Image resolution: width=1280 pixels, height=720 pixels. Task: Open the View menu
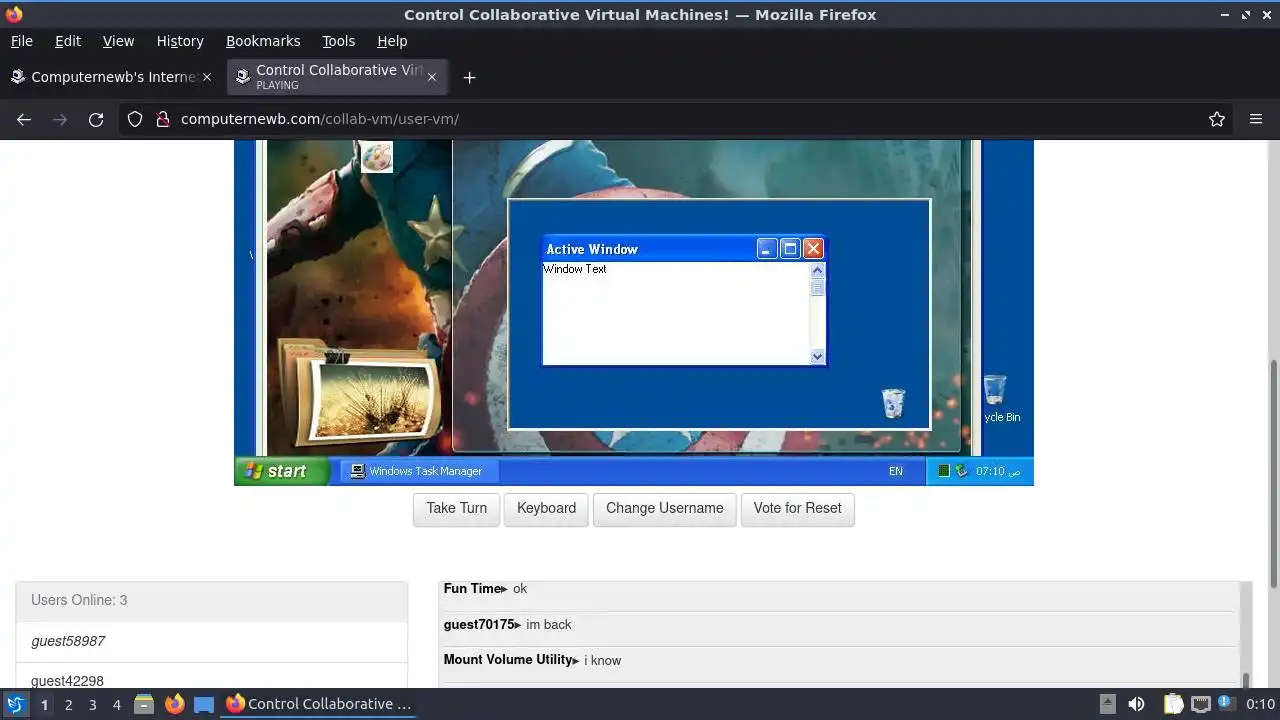[118, 41]
